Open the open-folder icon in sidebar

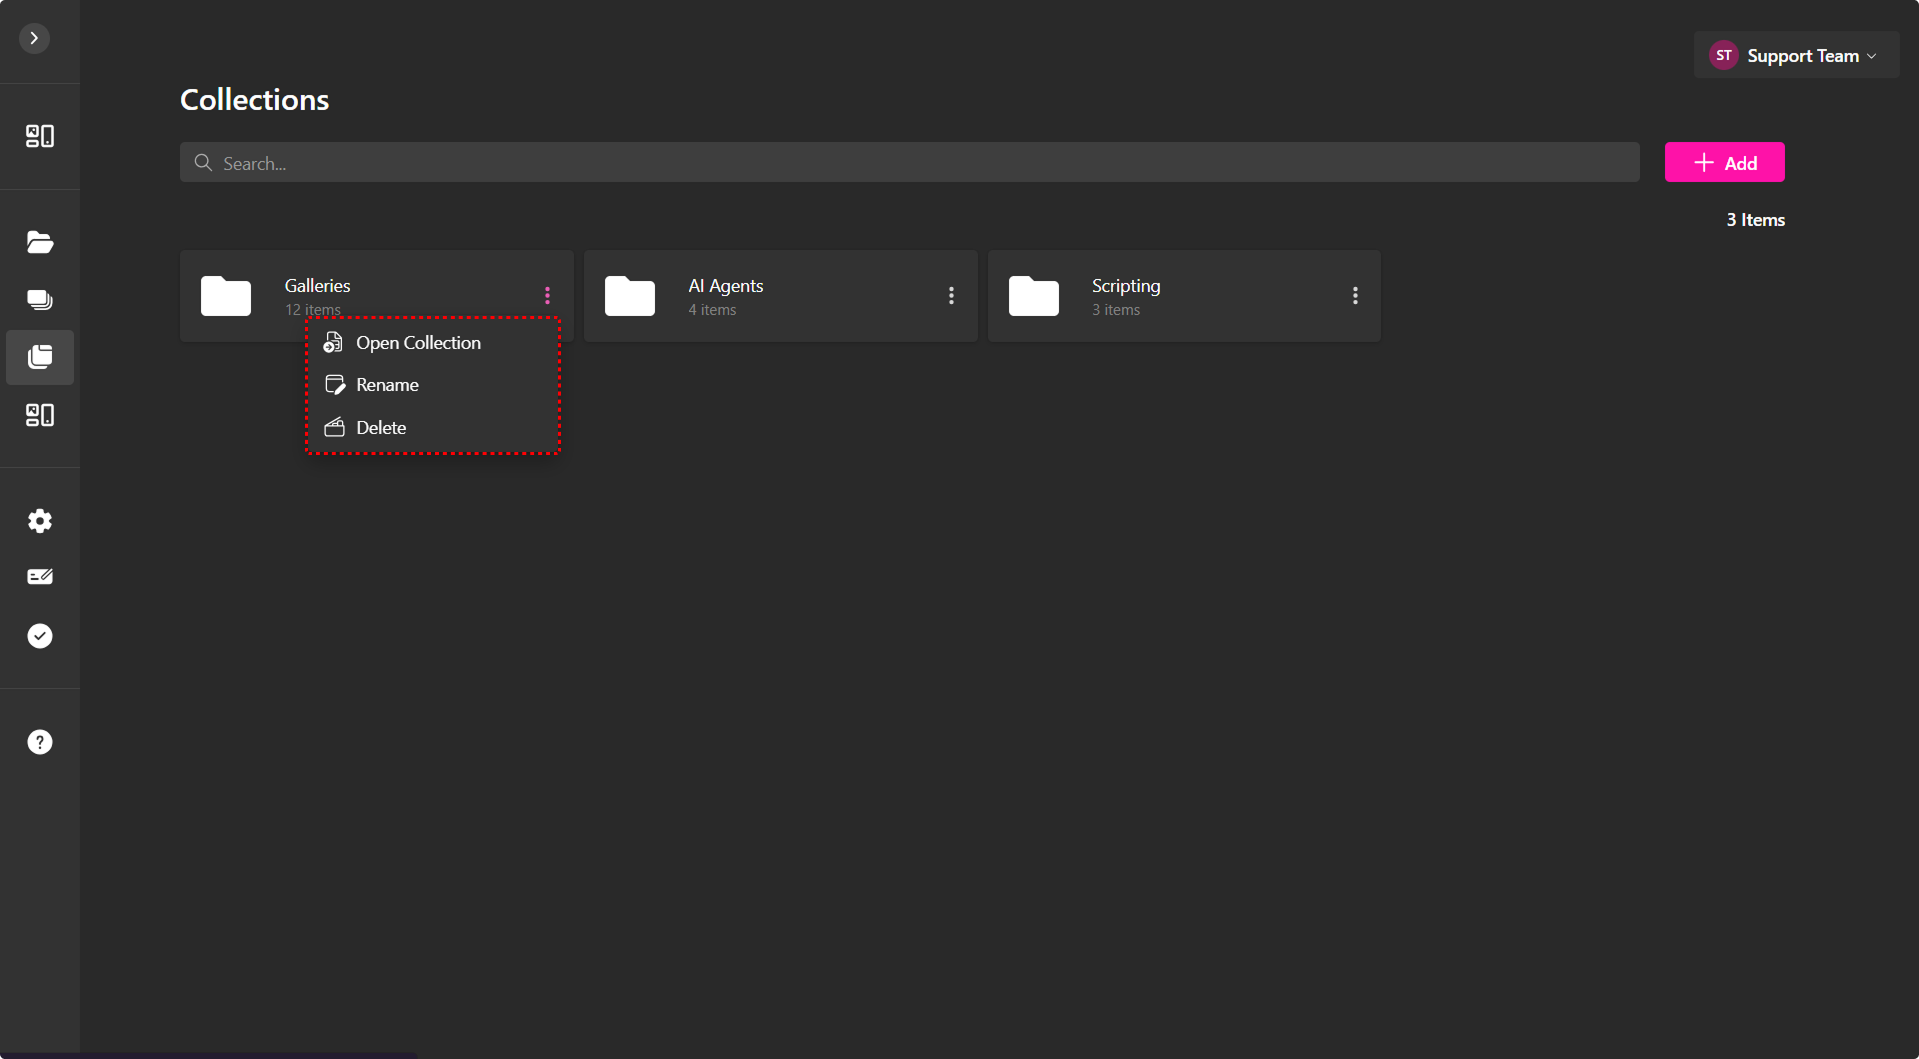tap(40, 242)
